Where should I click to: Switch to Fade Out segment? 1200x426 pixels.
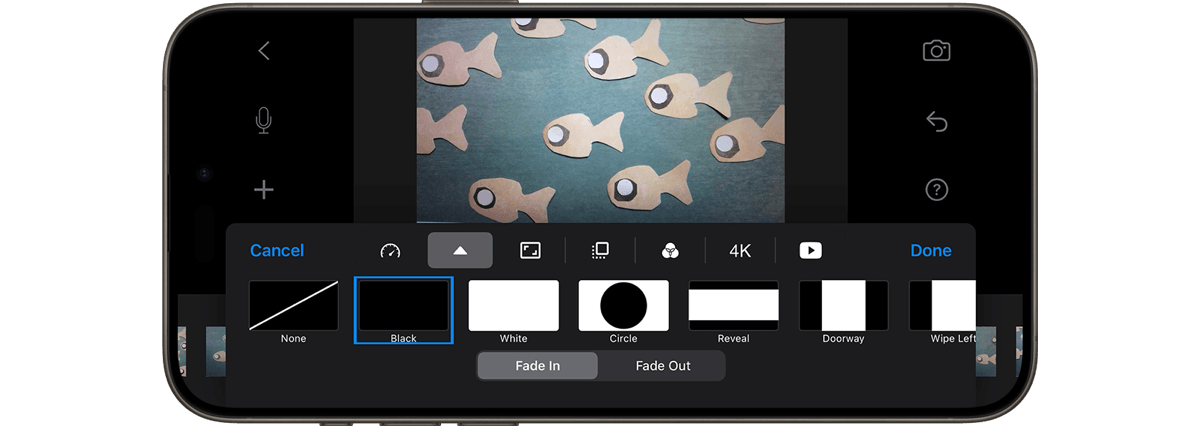[x=663, y=366]
